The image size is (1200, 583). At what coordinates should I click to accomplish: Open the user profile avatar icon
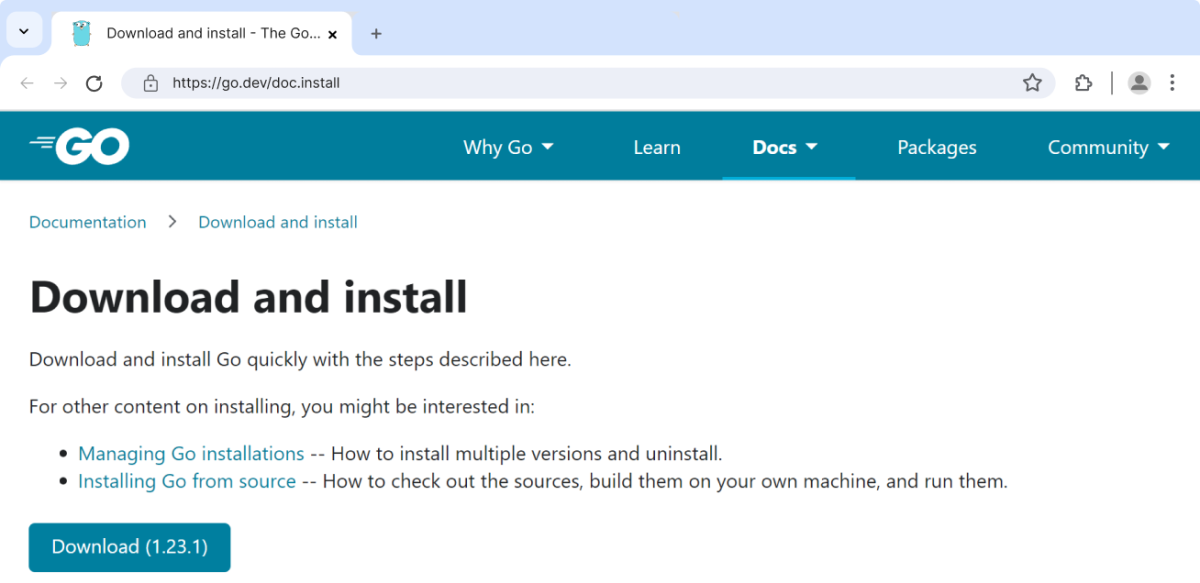tap(1139, 83)
